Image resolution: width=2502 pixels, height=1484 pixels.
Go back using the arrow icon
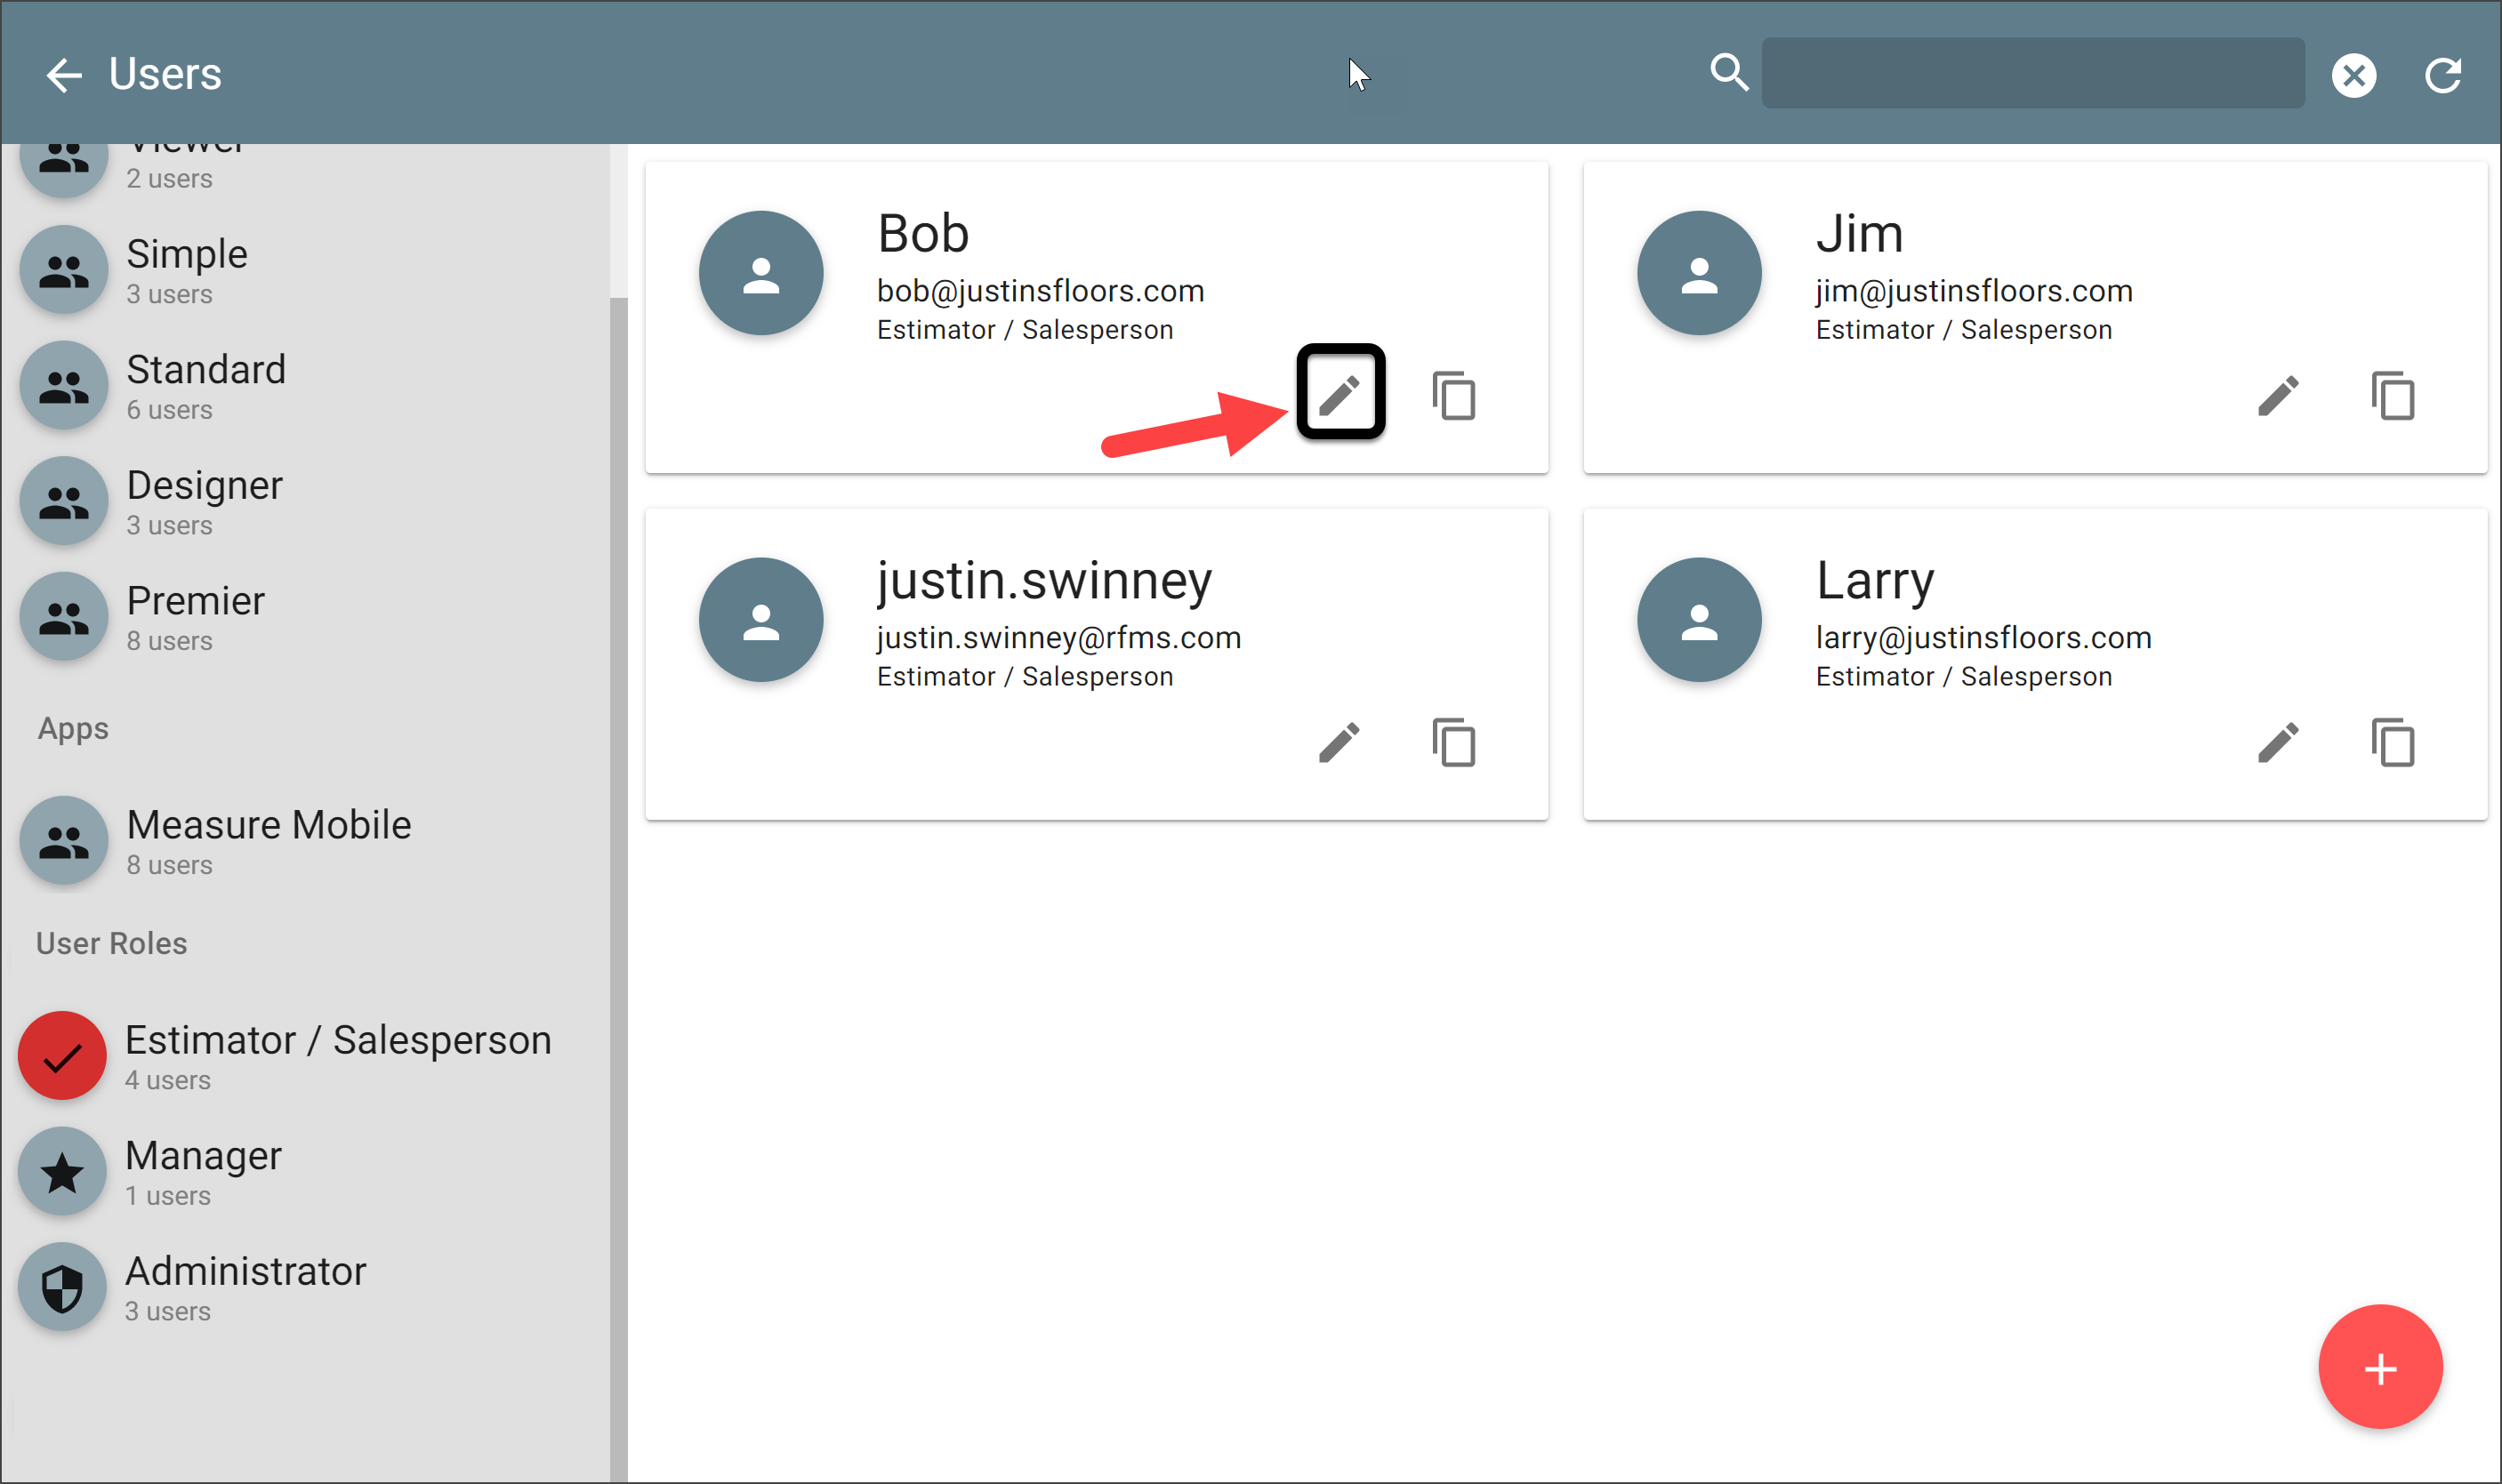click(64, 75)
